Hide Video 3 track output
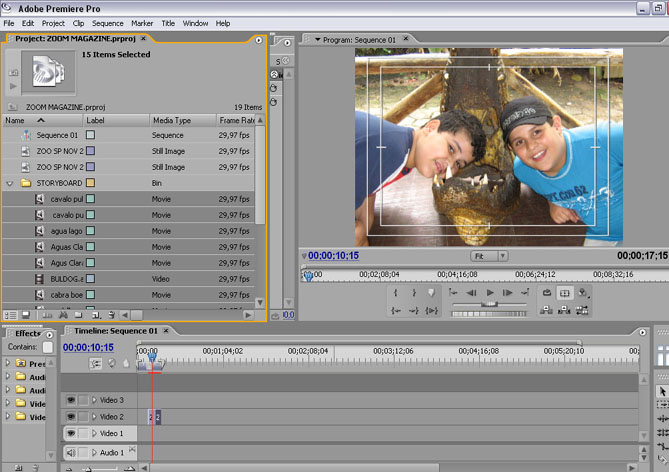 click(71, 400)
